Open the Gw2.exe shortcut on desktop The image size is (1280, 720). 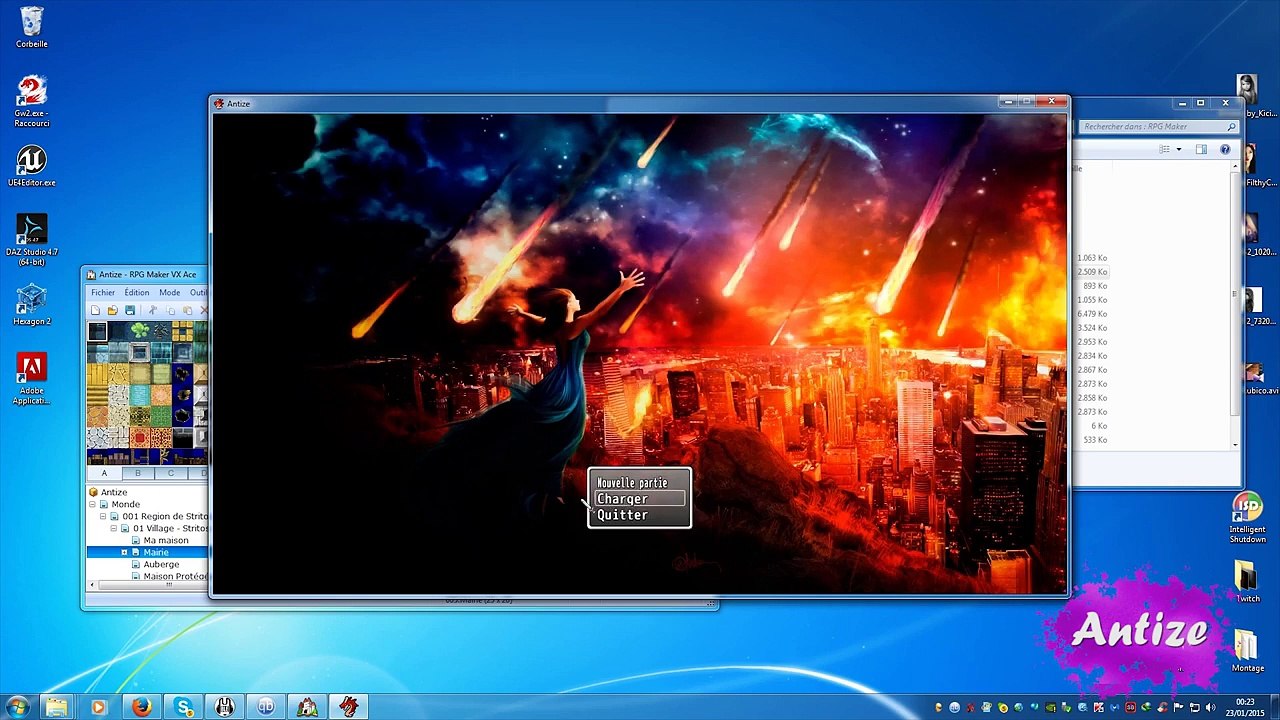(31, 101)
